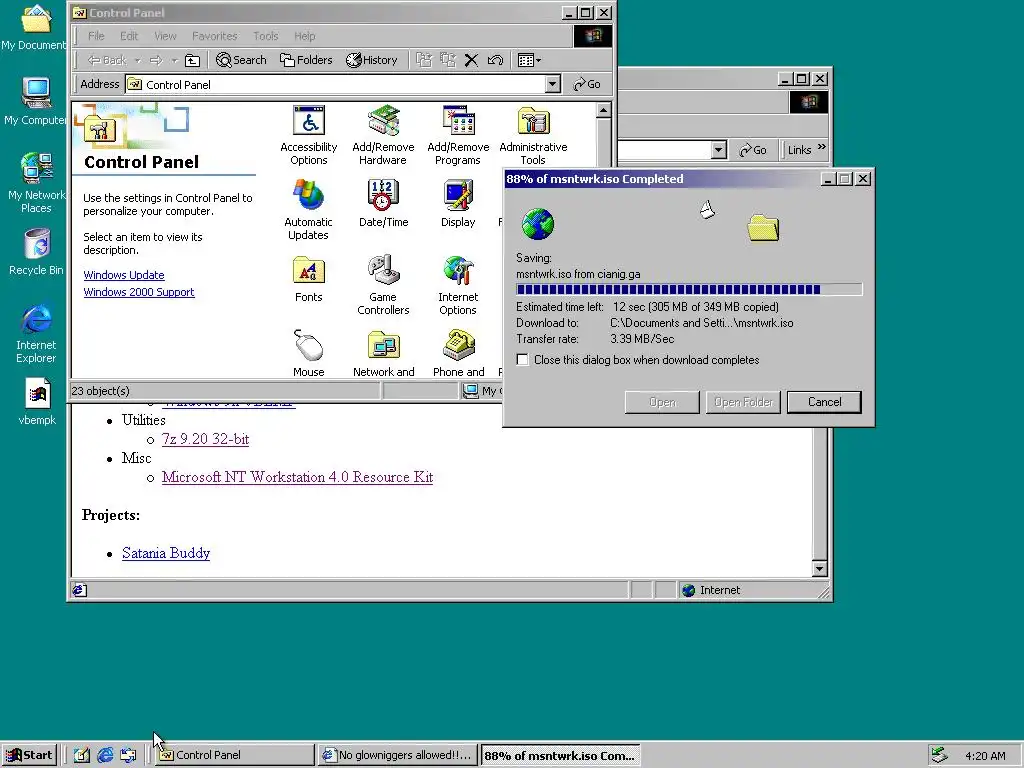The width and height of the screenshot is (1024, 768).
Task: Click the Search toolbar button
Action: point(241,60)
